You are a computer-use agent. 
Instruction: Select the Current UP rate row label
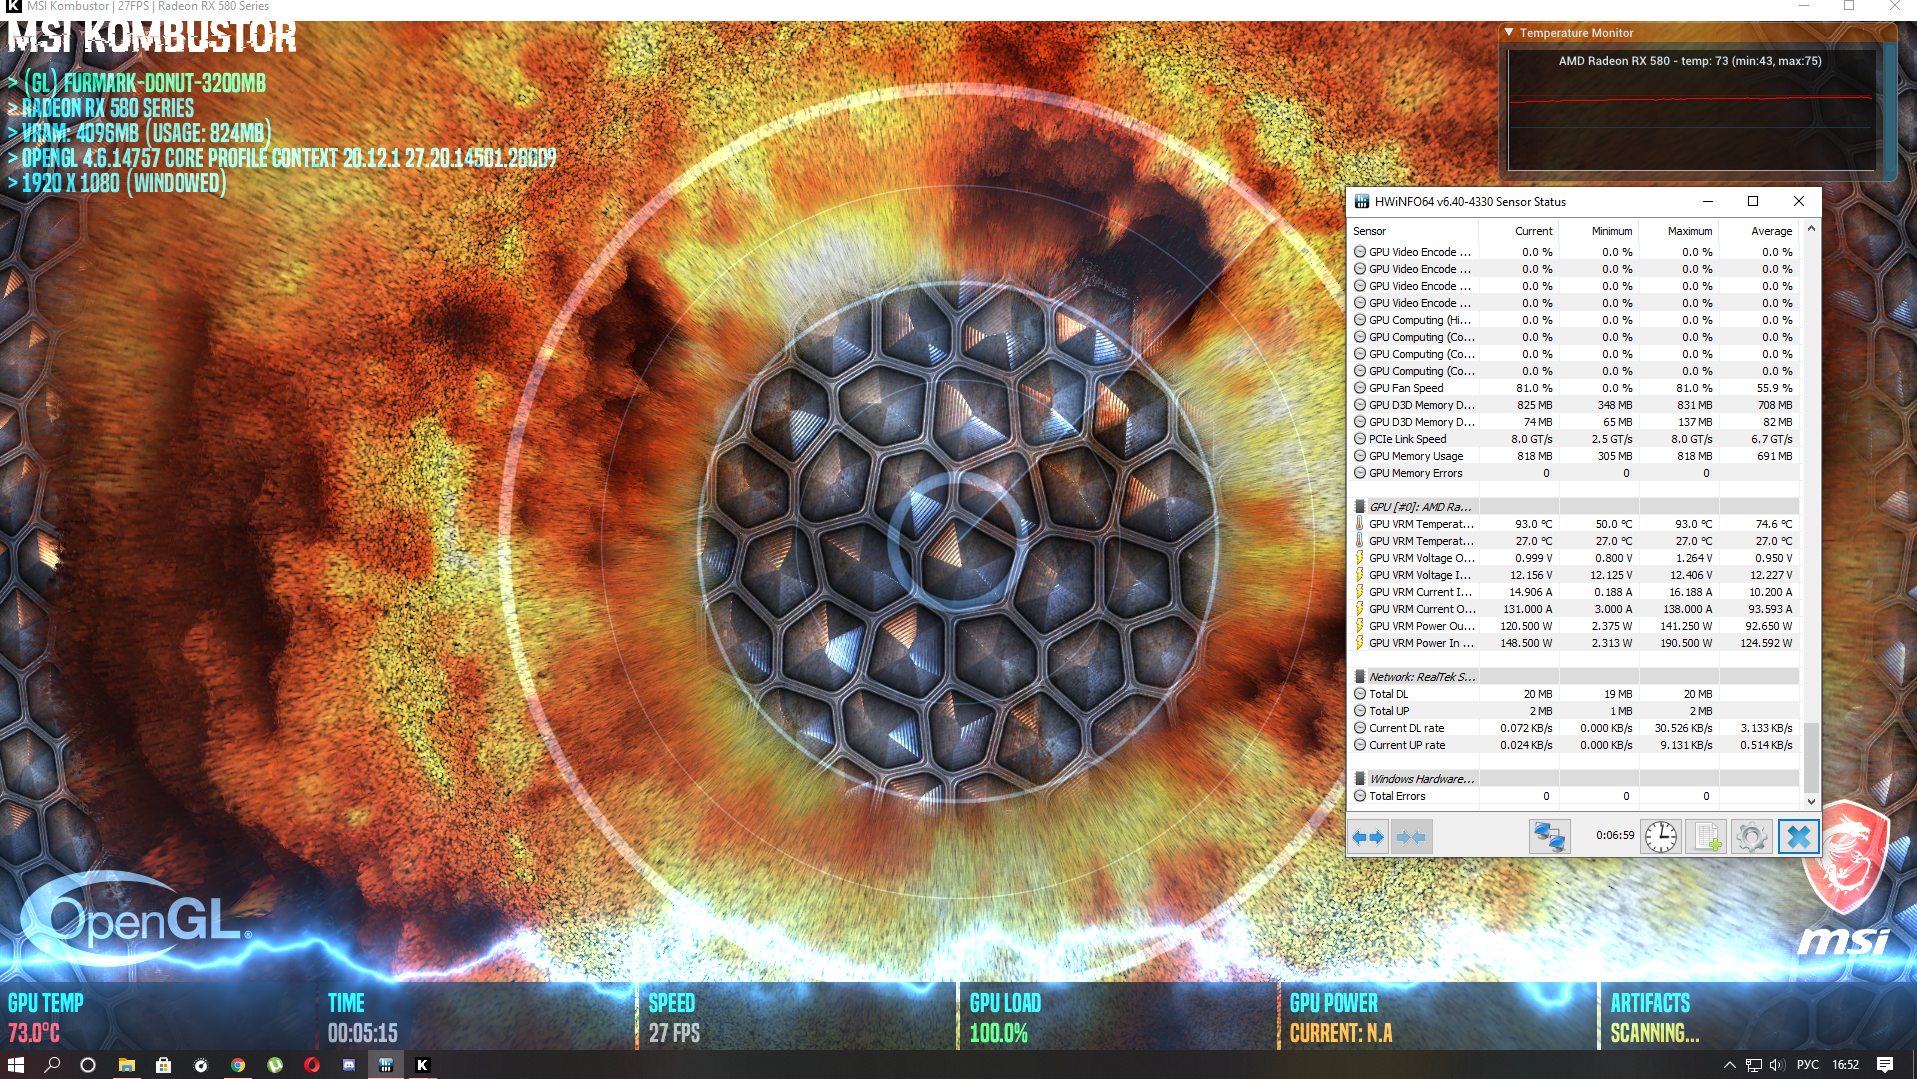(1407, 745)
